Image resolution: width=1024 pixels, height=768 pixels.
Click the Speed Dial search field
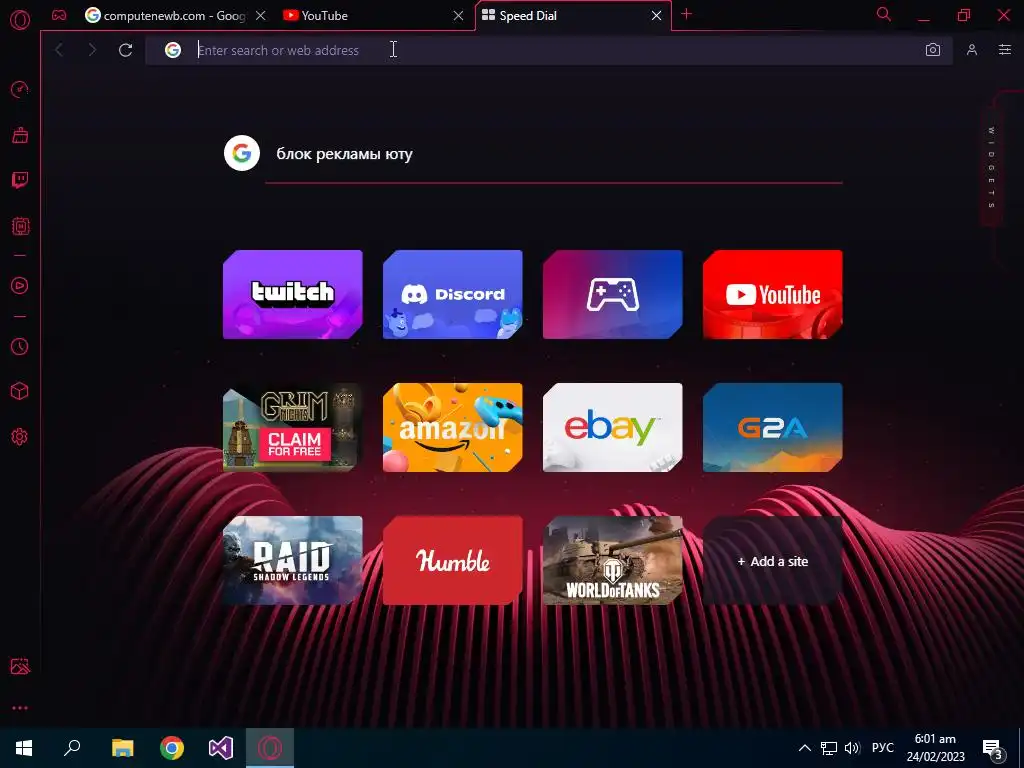(x=554, y=154)
